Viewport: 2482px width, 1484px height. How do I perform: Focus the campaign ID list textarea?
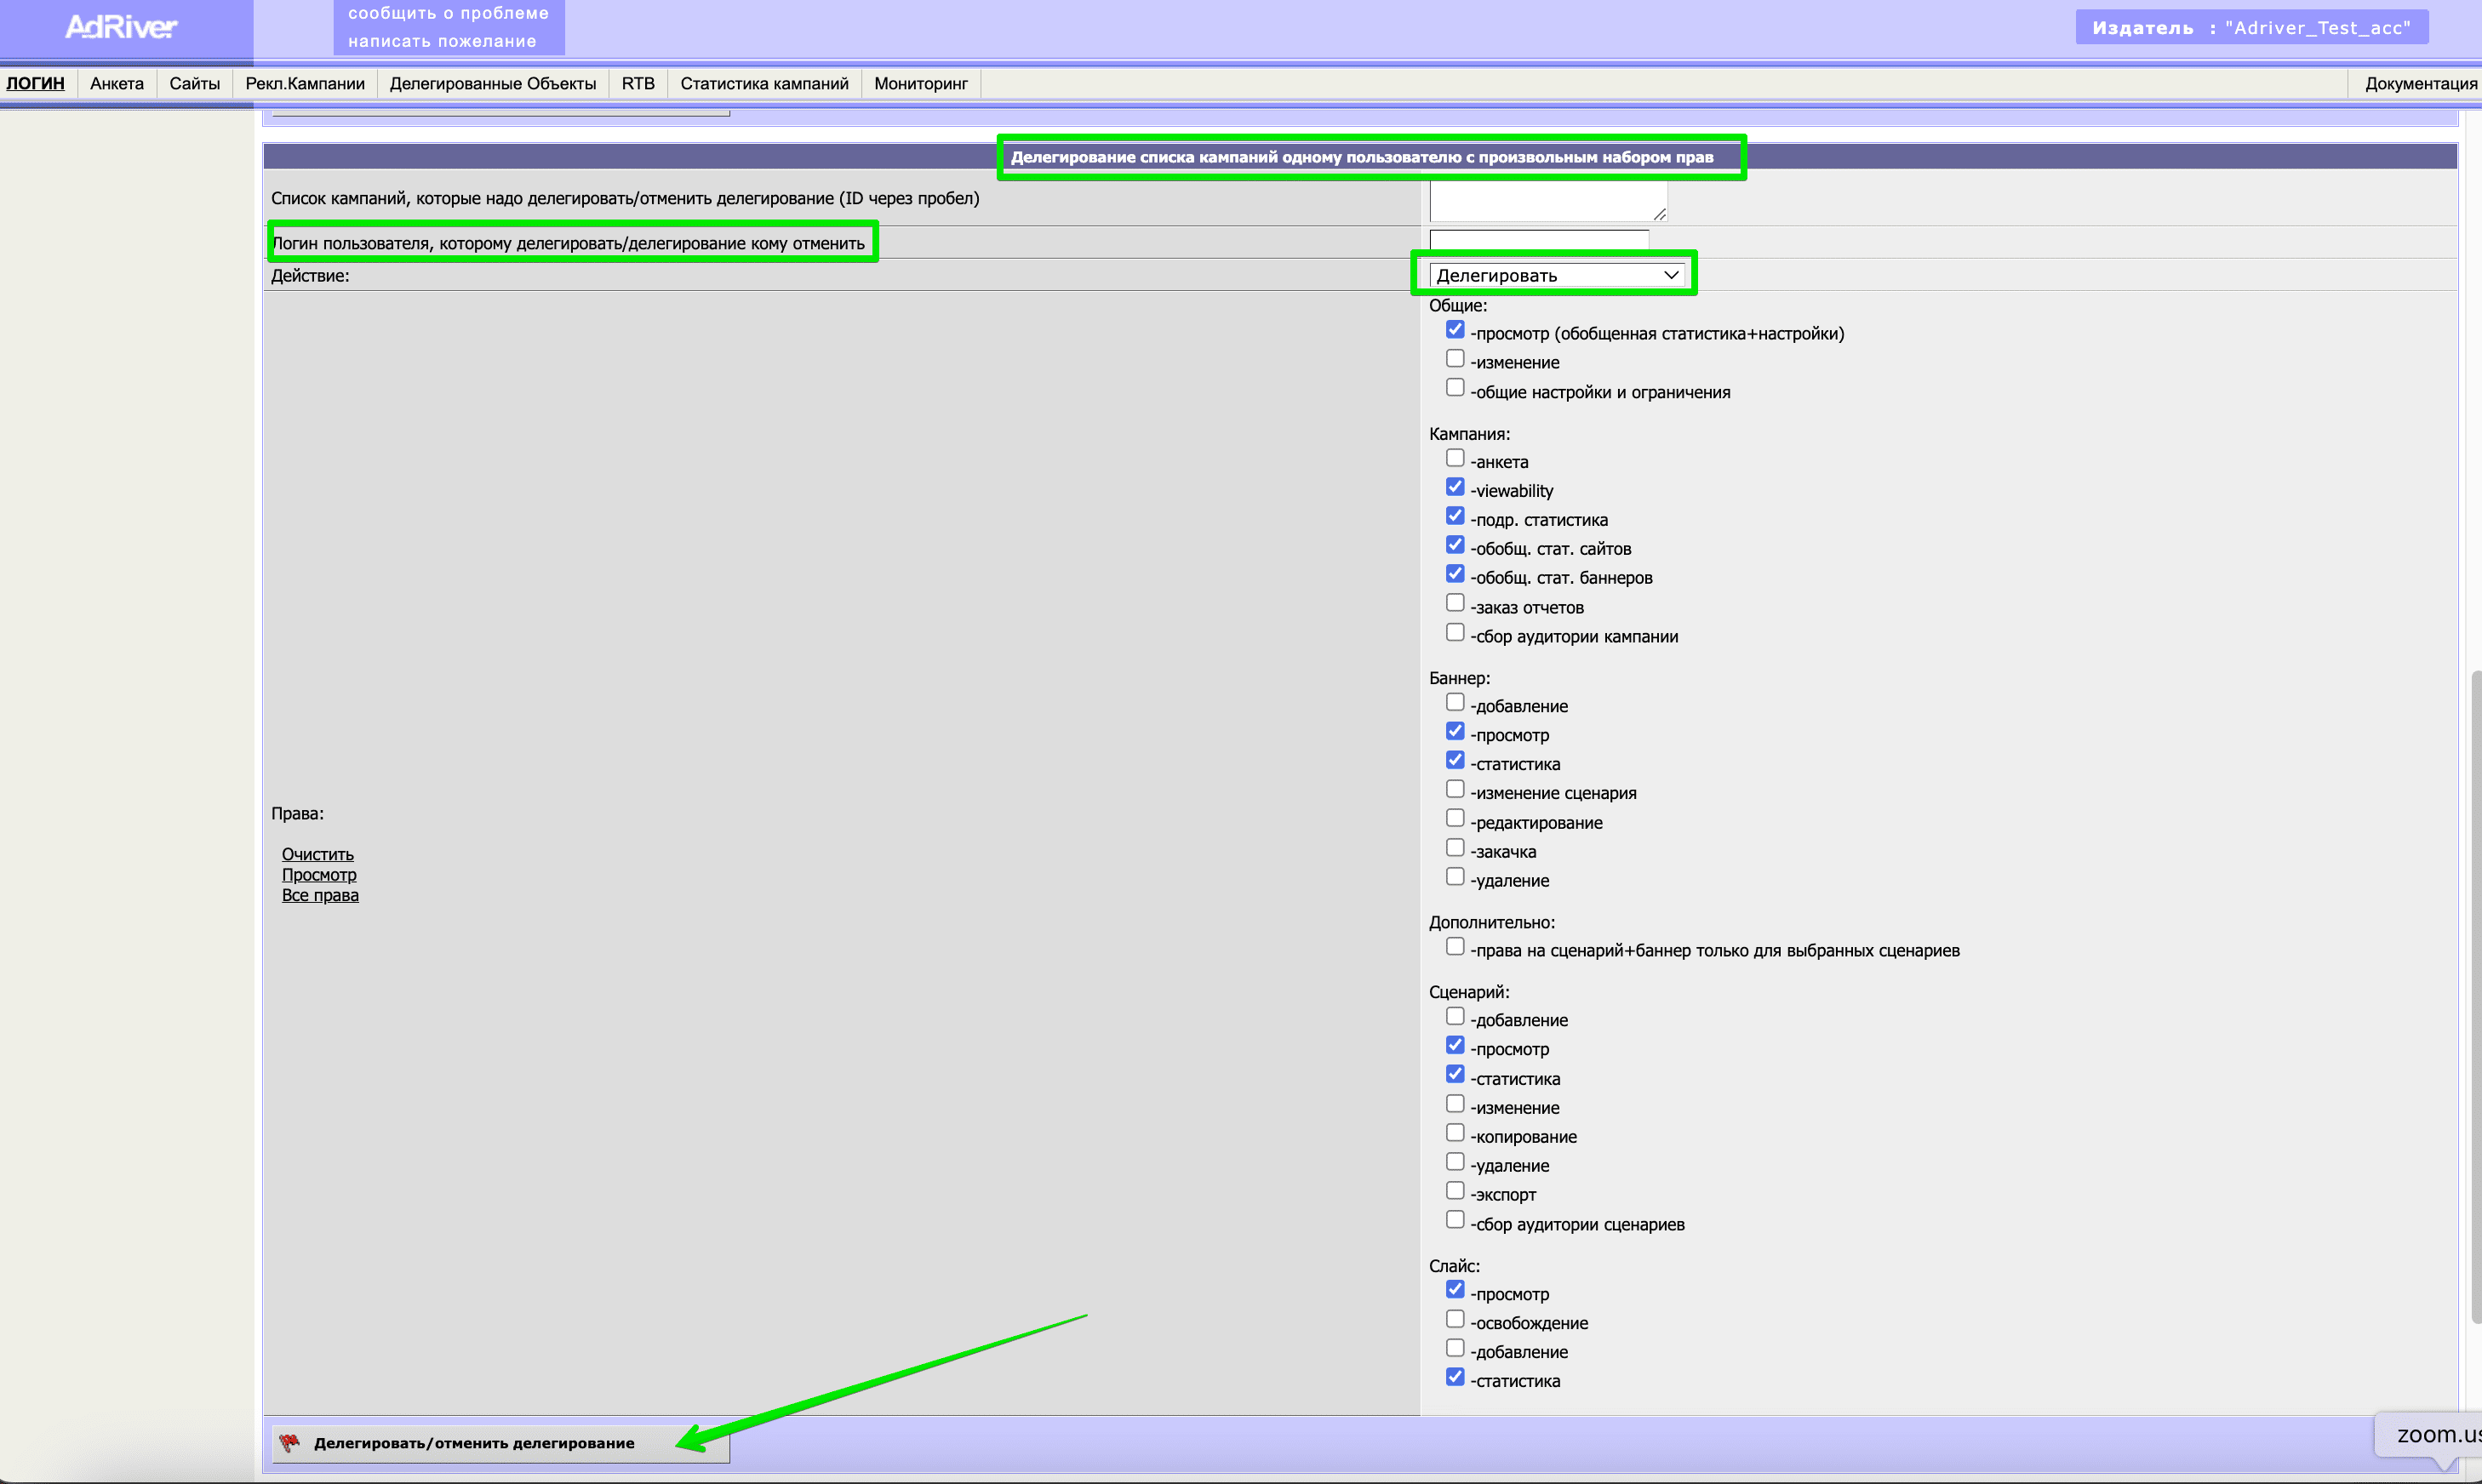click(1548, 200)
